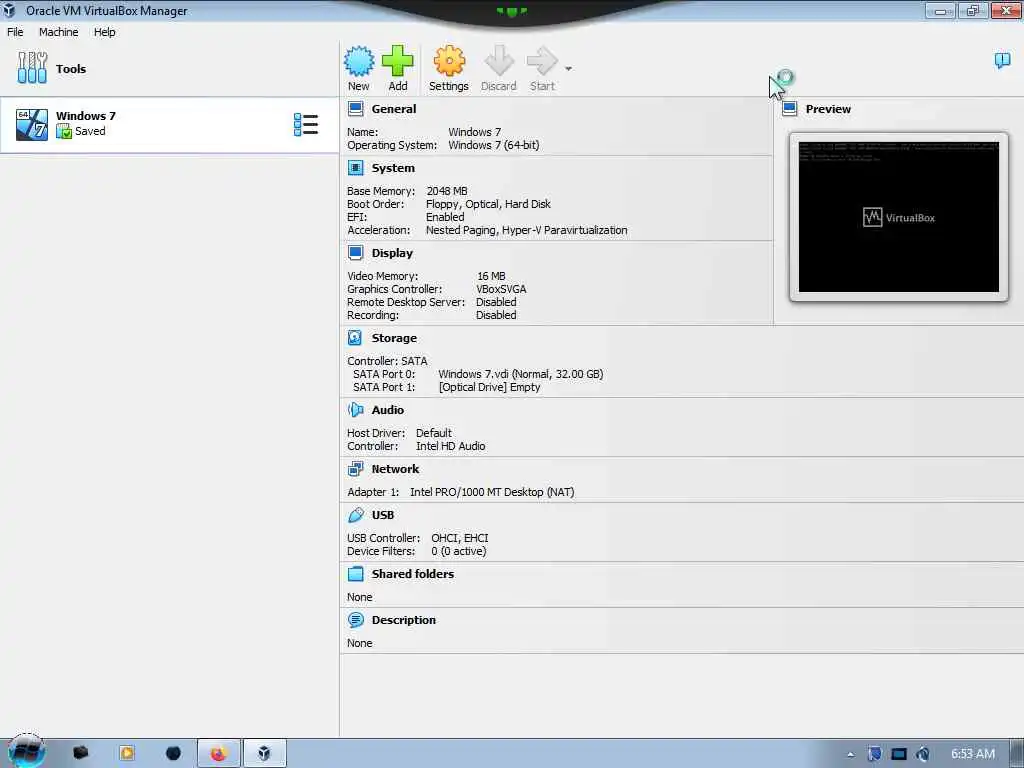
Task: Open the Start button dropdown arrow
Action: [x=569, y=69]
